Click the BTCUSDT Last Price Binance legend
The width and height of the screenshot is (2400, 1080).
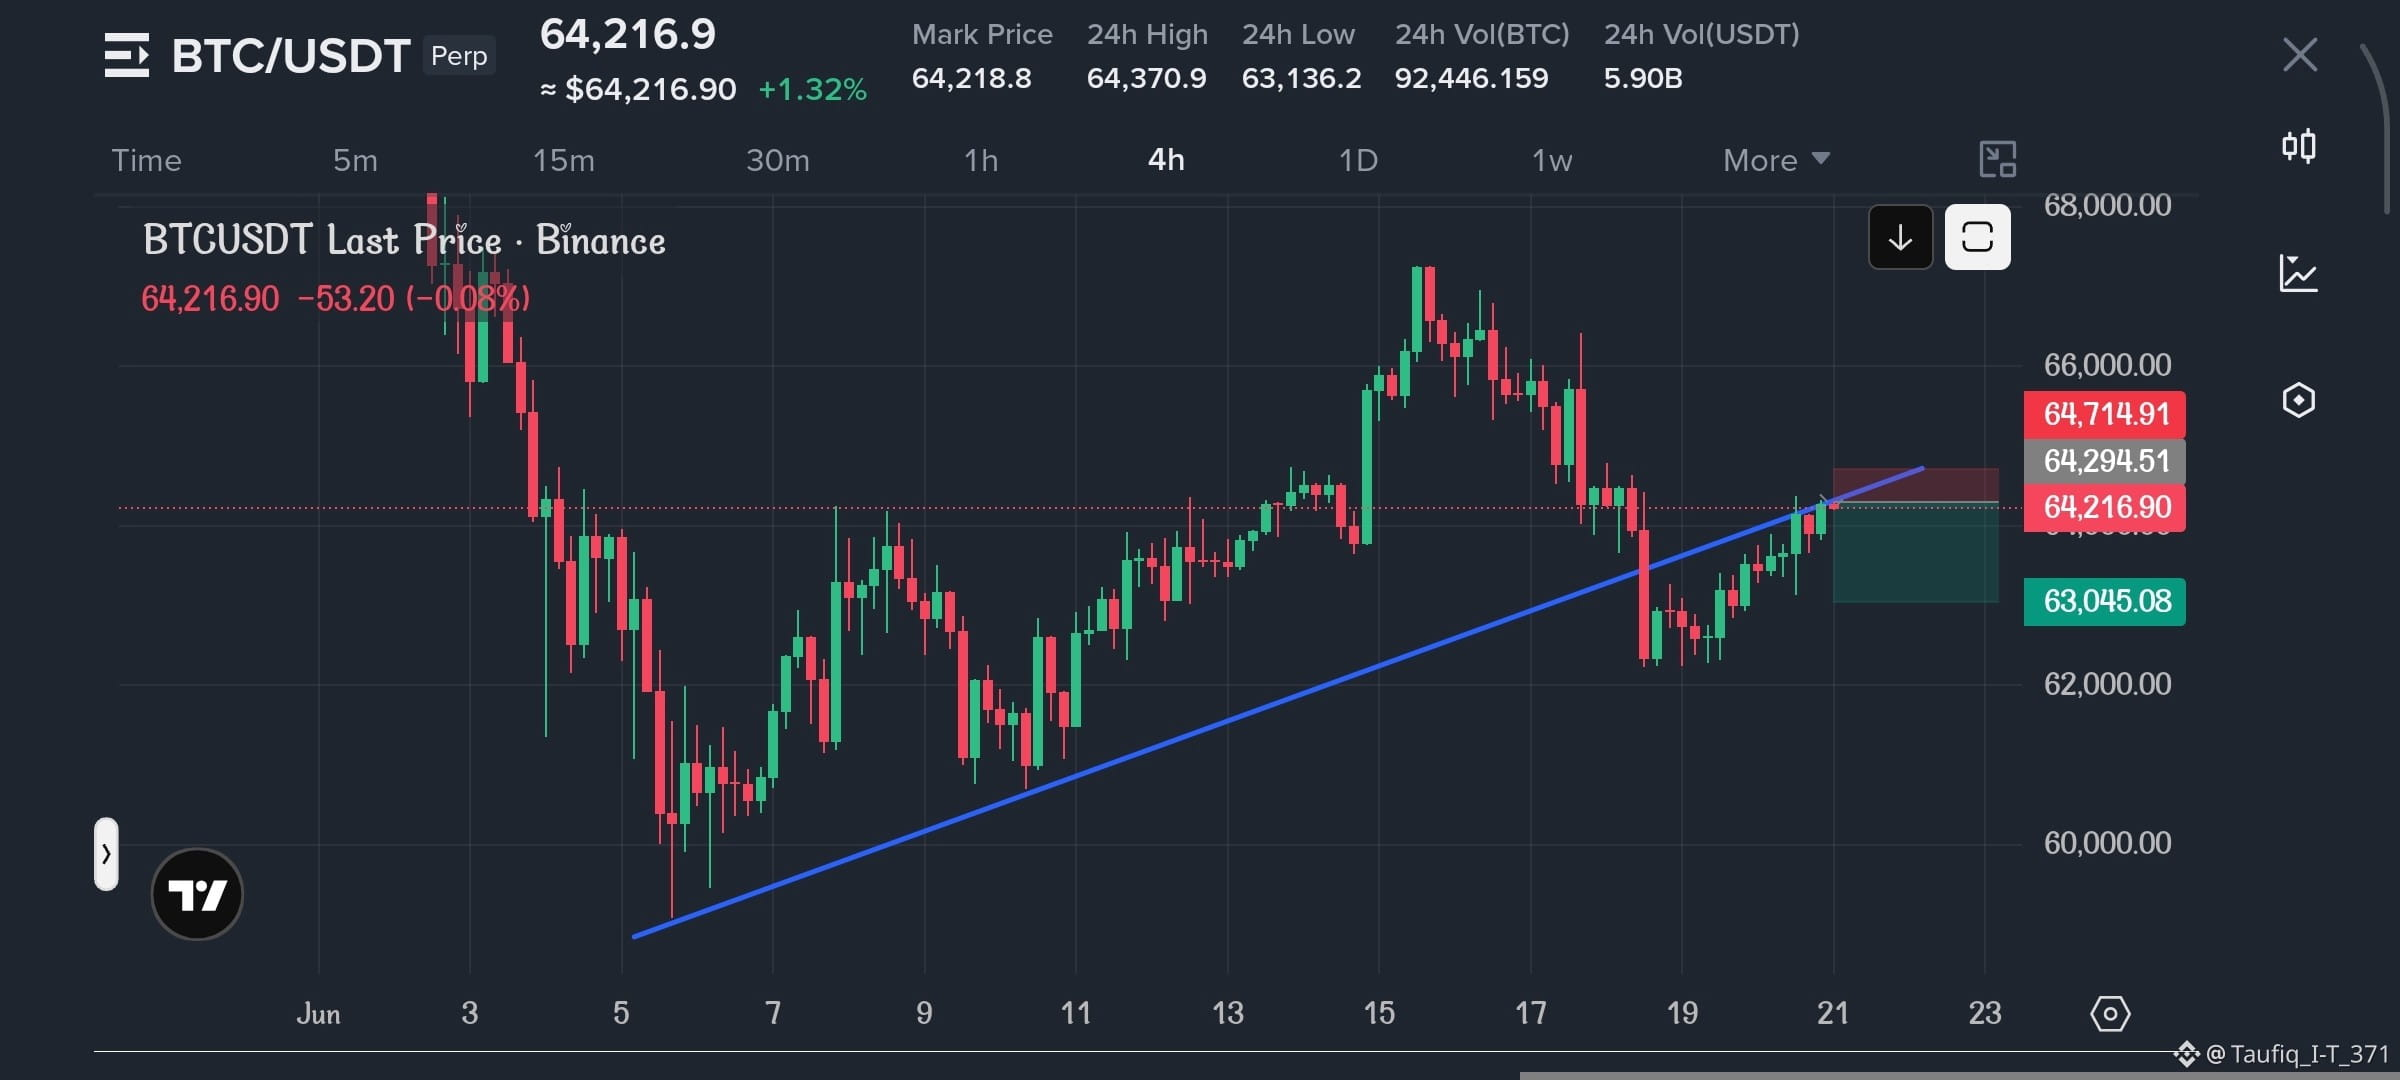pos(404,241)
